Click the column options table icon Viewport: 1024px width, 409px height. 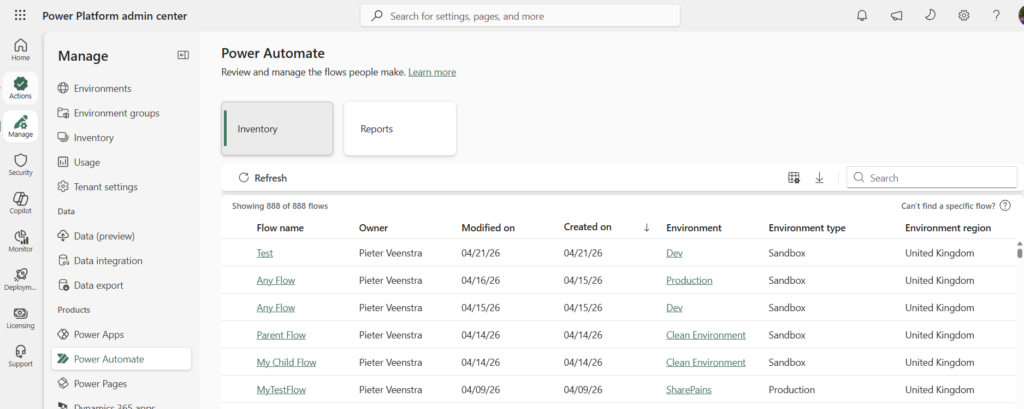[x=793, y=178]
